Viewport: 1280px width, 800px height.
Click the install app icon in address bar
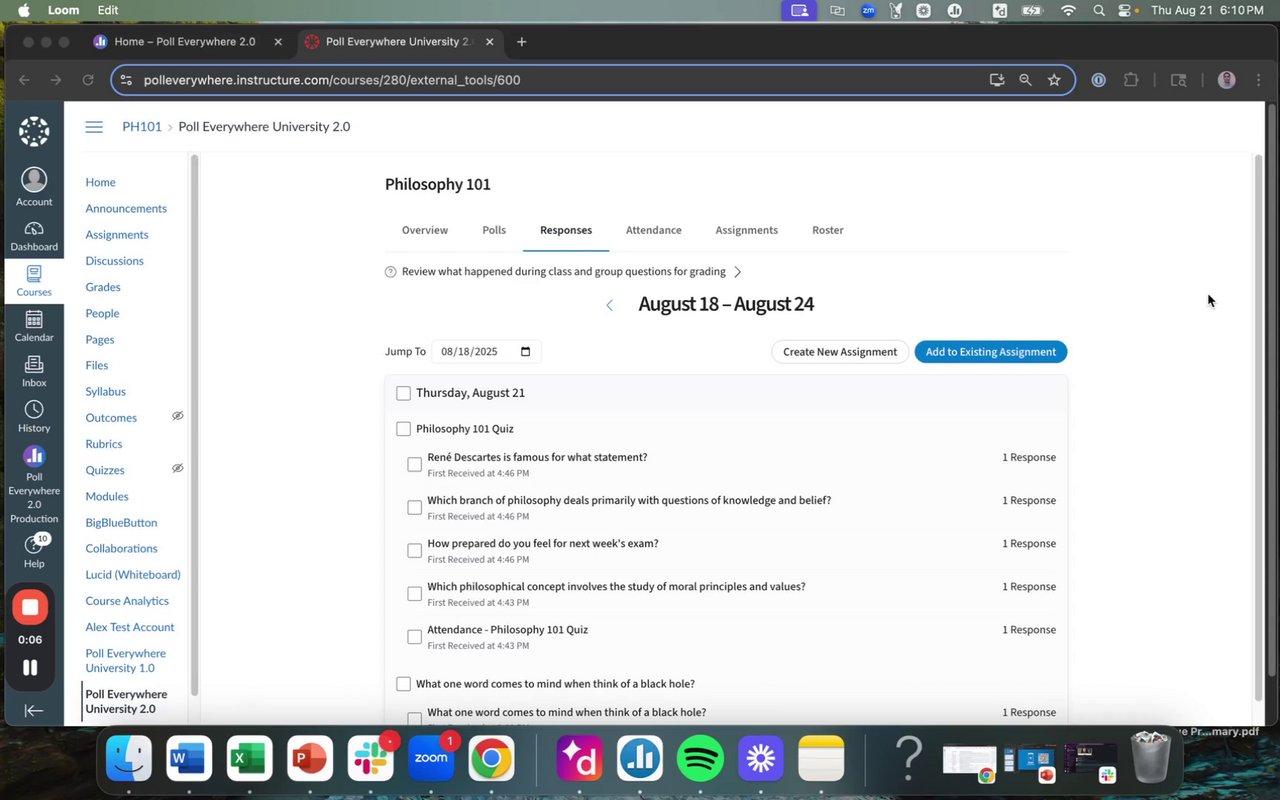point(996,80)
